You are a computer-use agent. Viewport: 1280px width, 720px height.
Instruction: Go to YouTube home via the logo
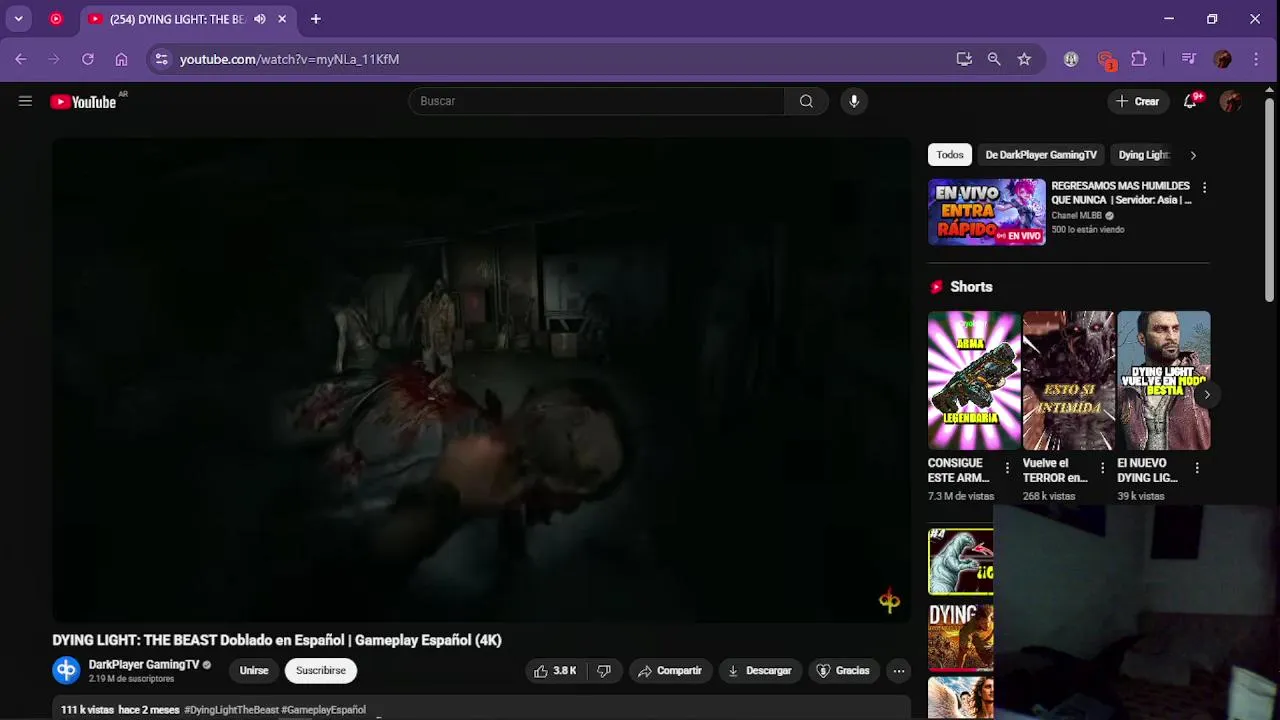[83, 101]
